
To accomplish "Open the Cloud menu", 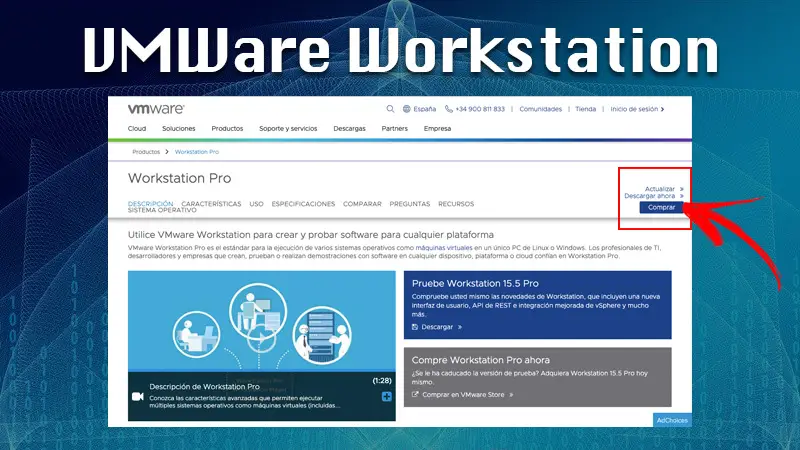I will pyautogui.click(x=137, y=129).
